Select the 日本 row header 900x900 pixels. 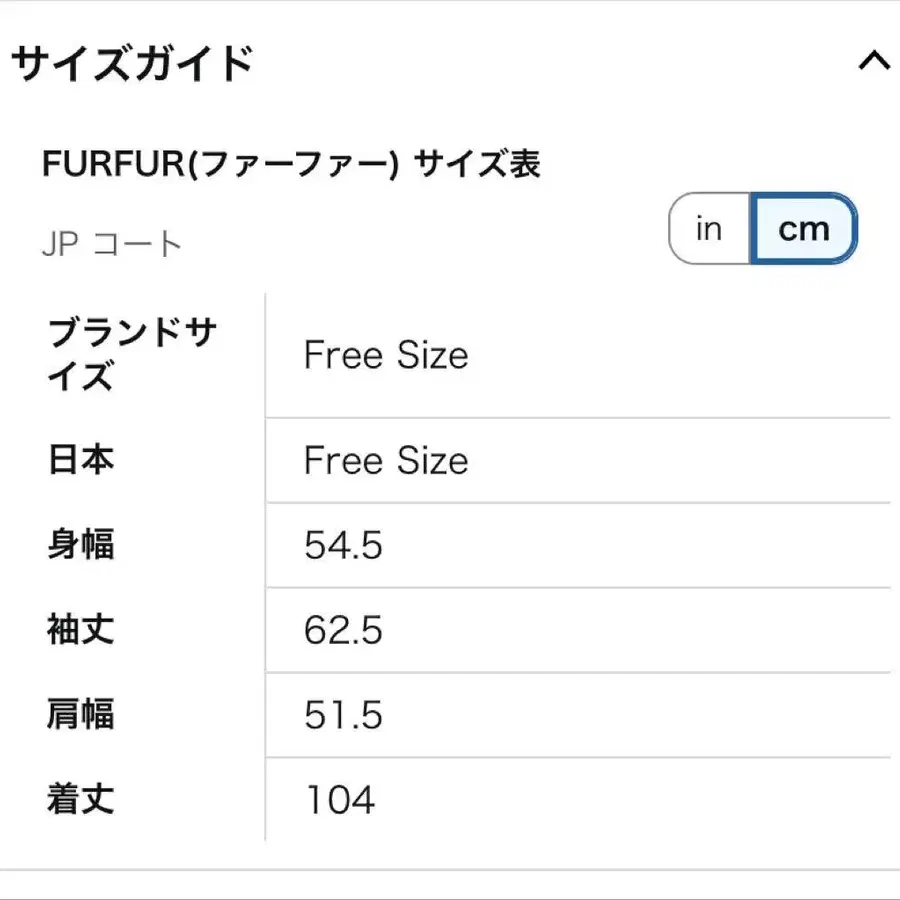point(81,460)
